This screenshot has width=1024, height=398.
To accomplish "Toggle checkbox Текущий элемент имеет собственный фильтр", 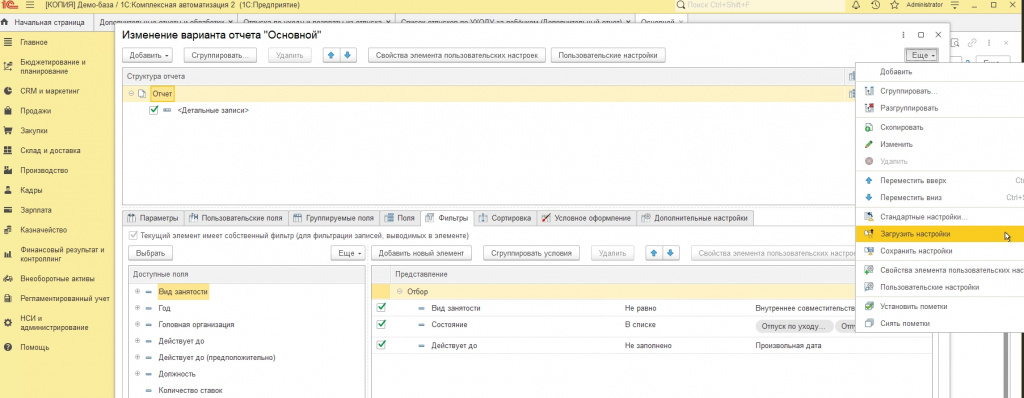I will pos(134,235).
